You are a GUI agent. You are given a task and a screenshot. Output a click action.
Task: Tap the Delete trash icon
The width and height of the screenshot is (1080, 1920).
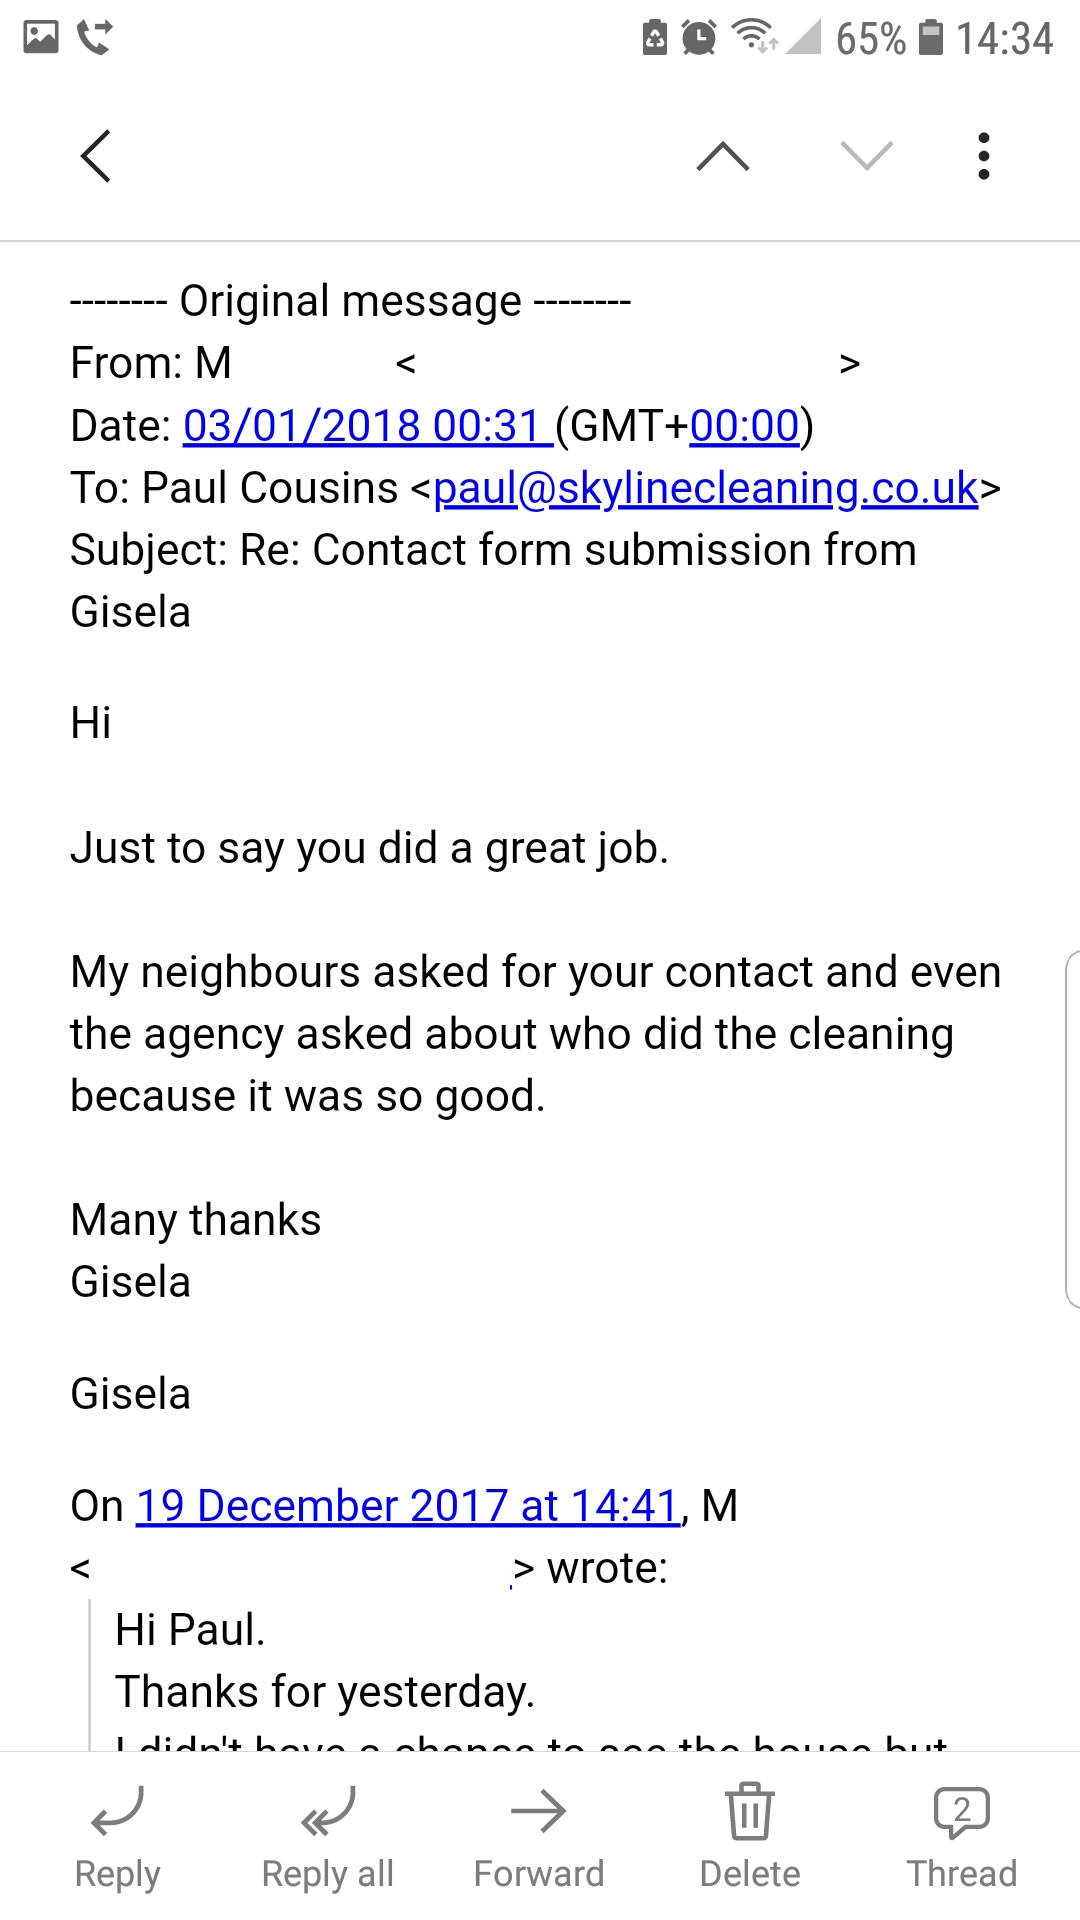point(749,1812)
